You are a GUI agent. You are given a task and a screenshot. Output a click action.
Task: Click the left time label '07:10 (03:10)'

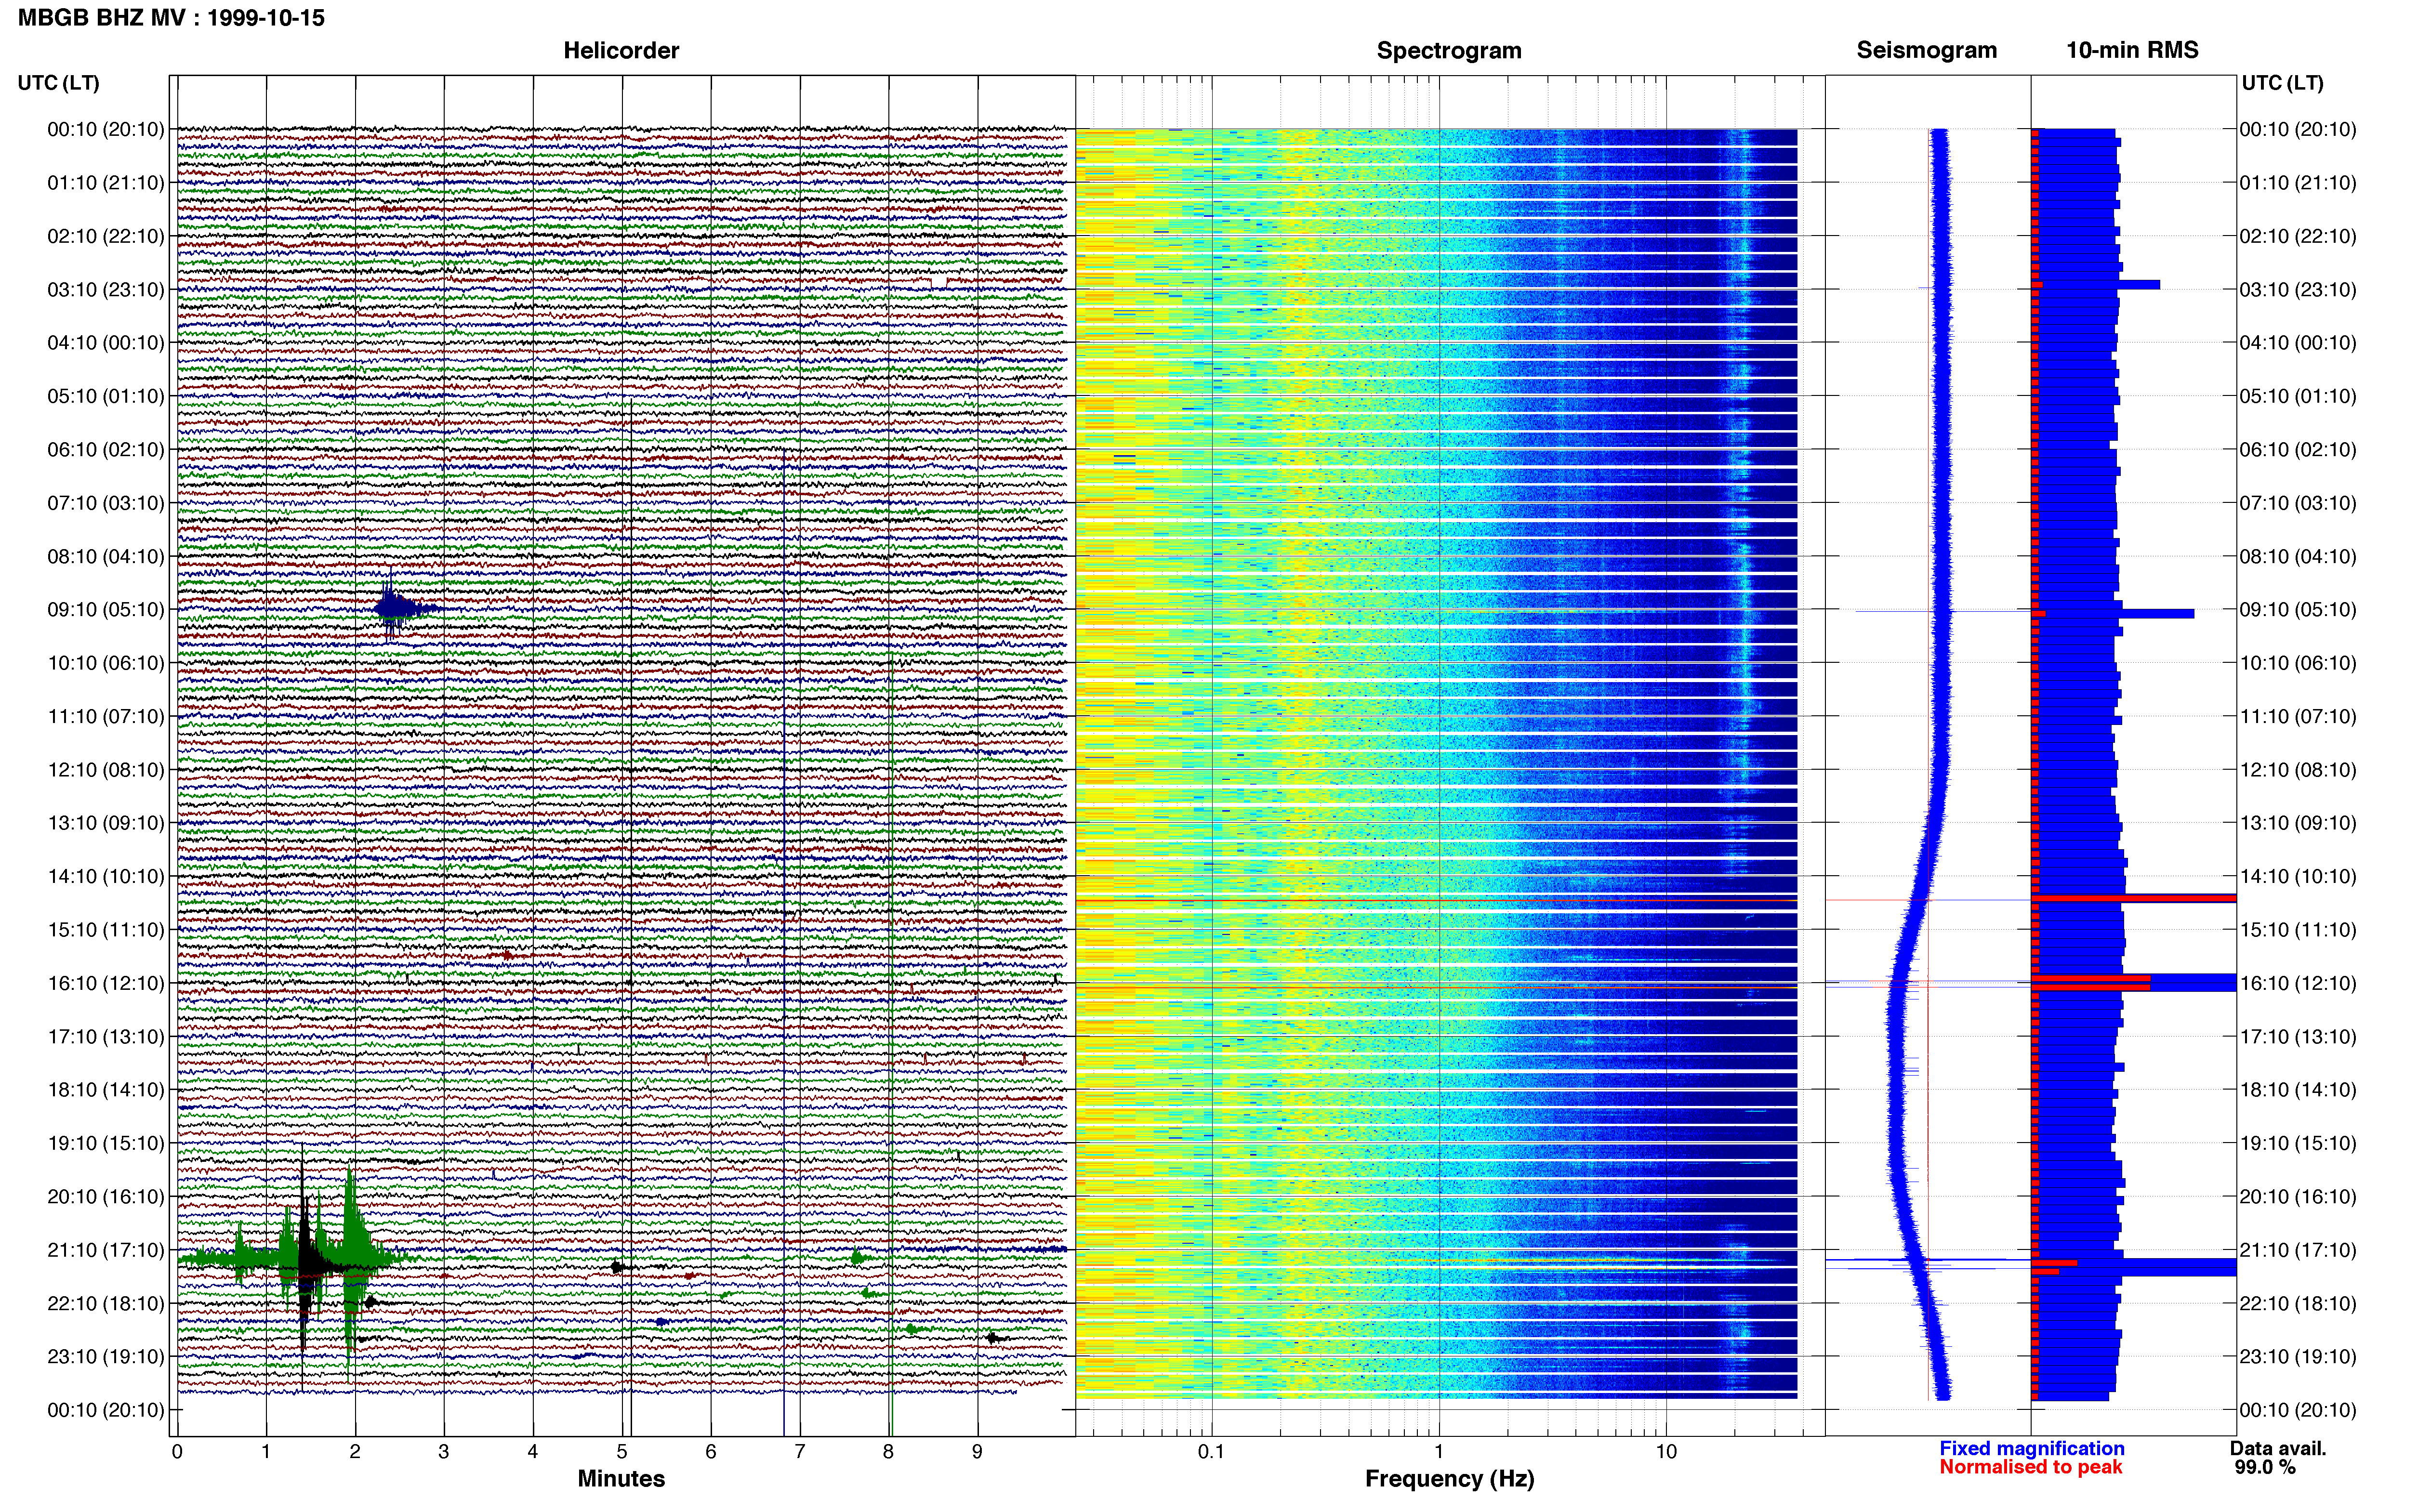105,503
